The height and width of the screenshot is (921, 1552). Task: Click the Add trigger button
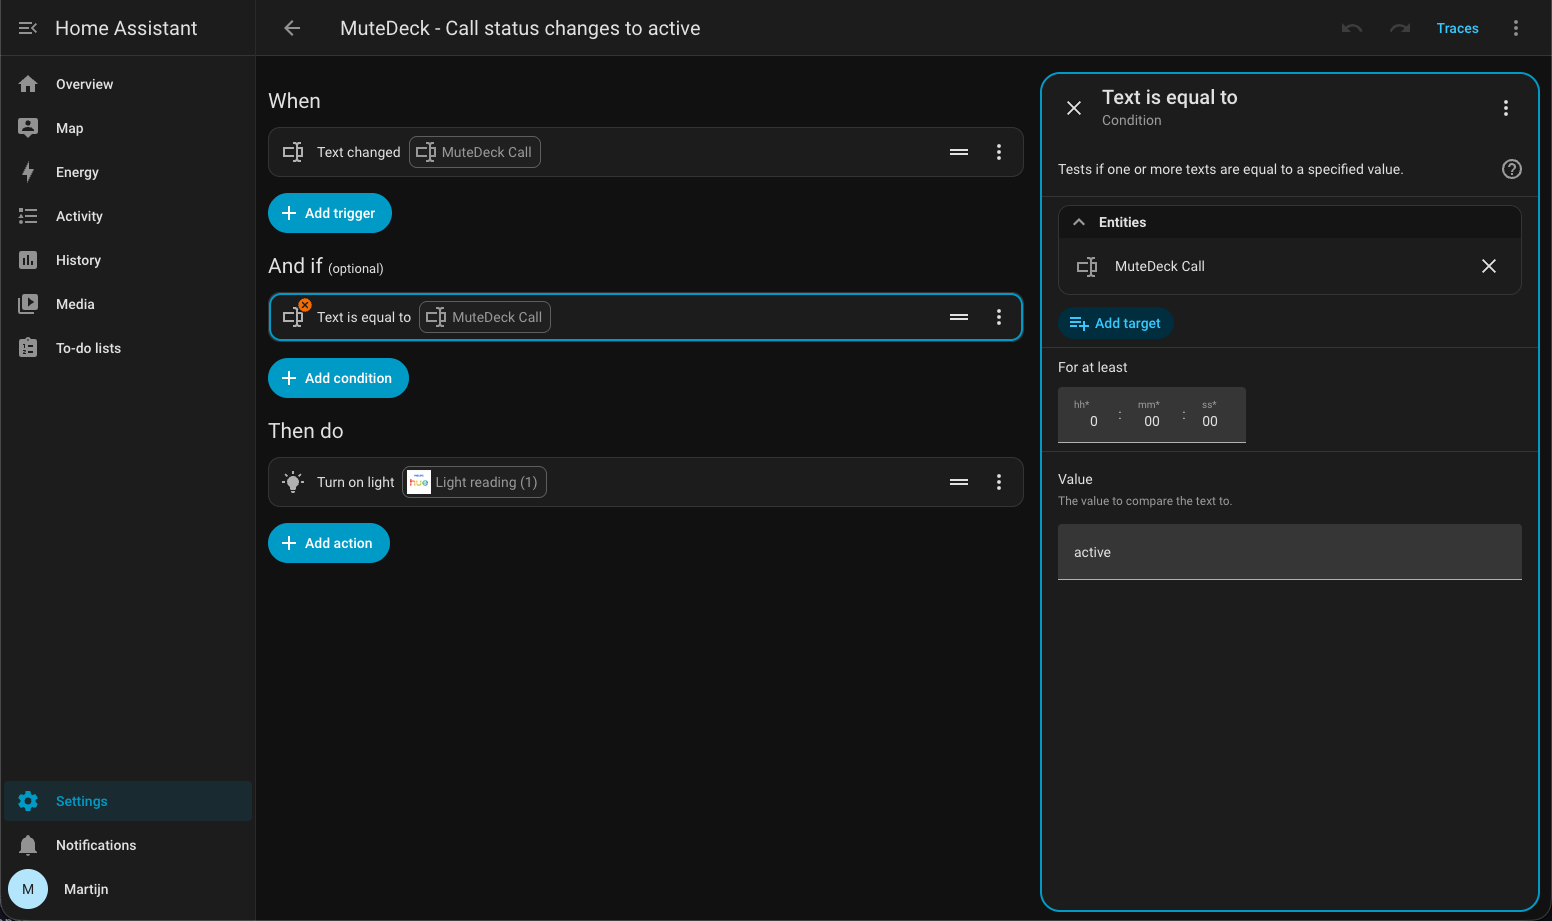click(330, 213)
